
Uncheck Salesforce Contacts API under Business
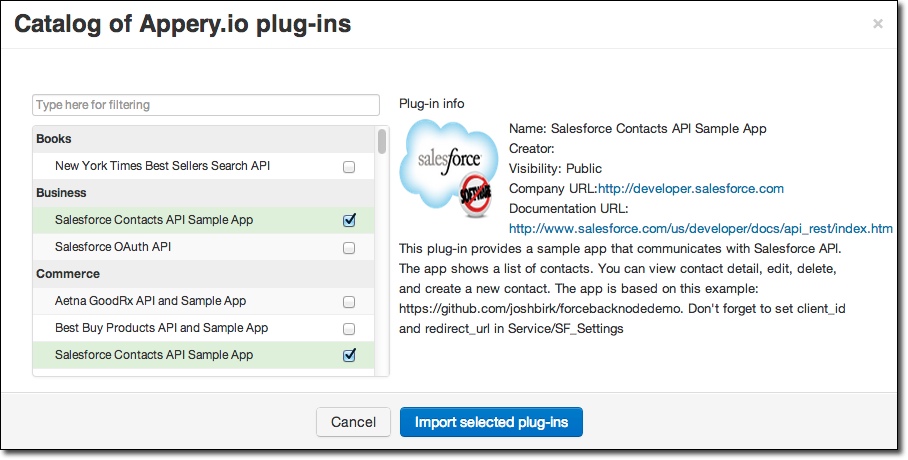coord(349,220)
